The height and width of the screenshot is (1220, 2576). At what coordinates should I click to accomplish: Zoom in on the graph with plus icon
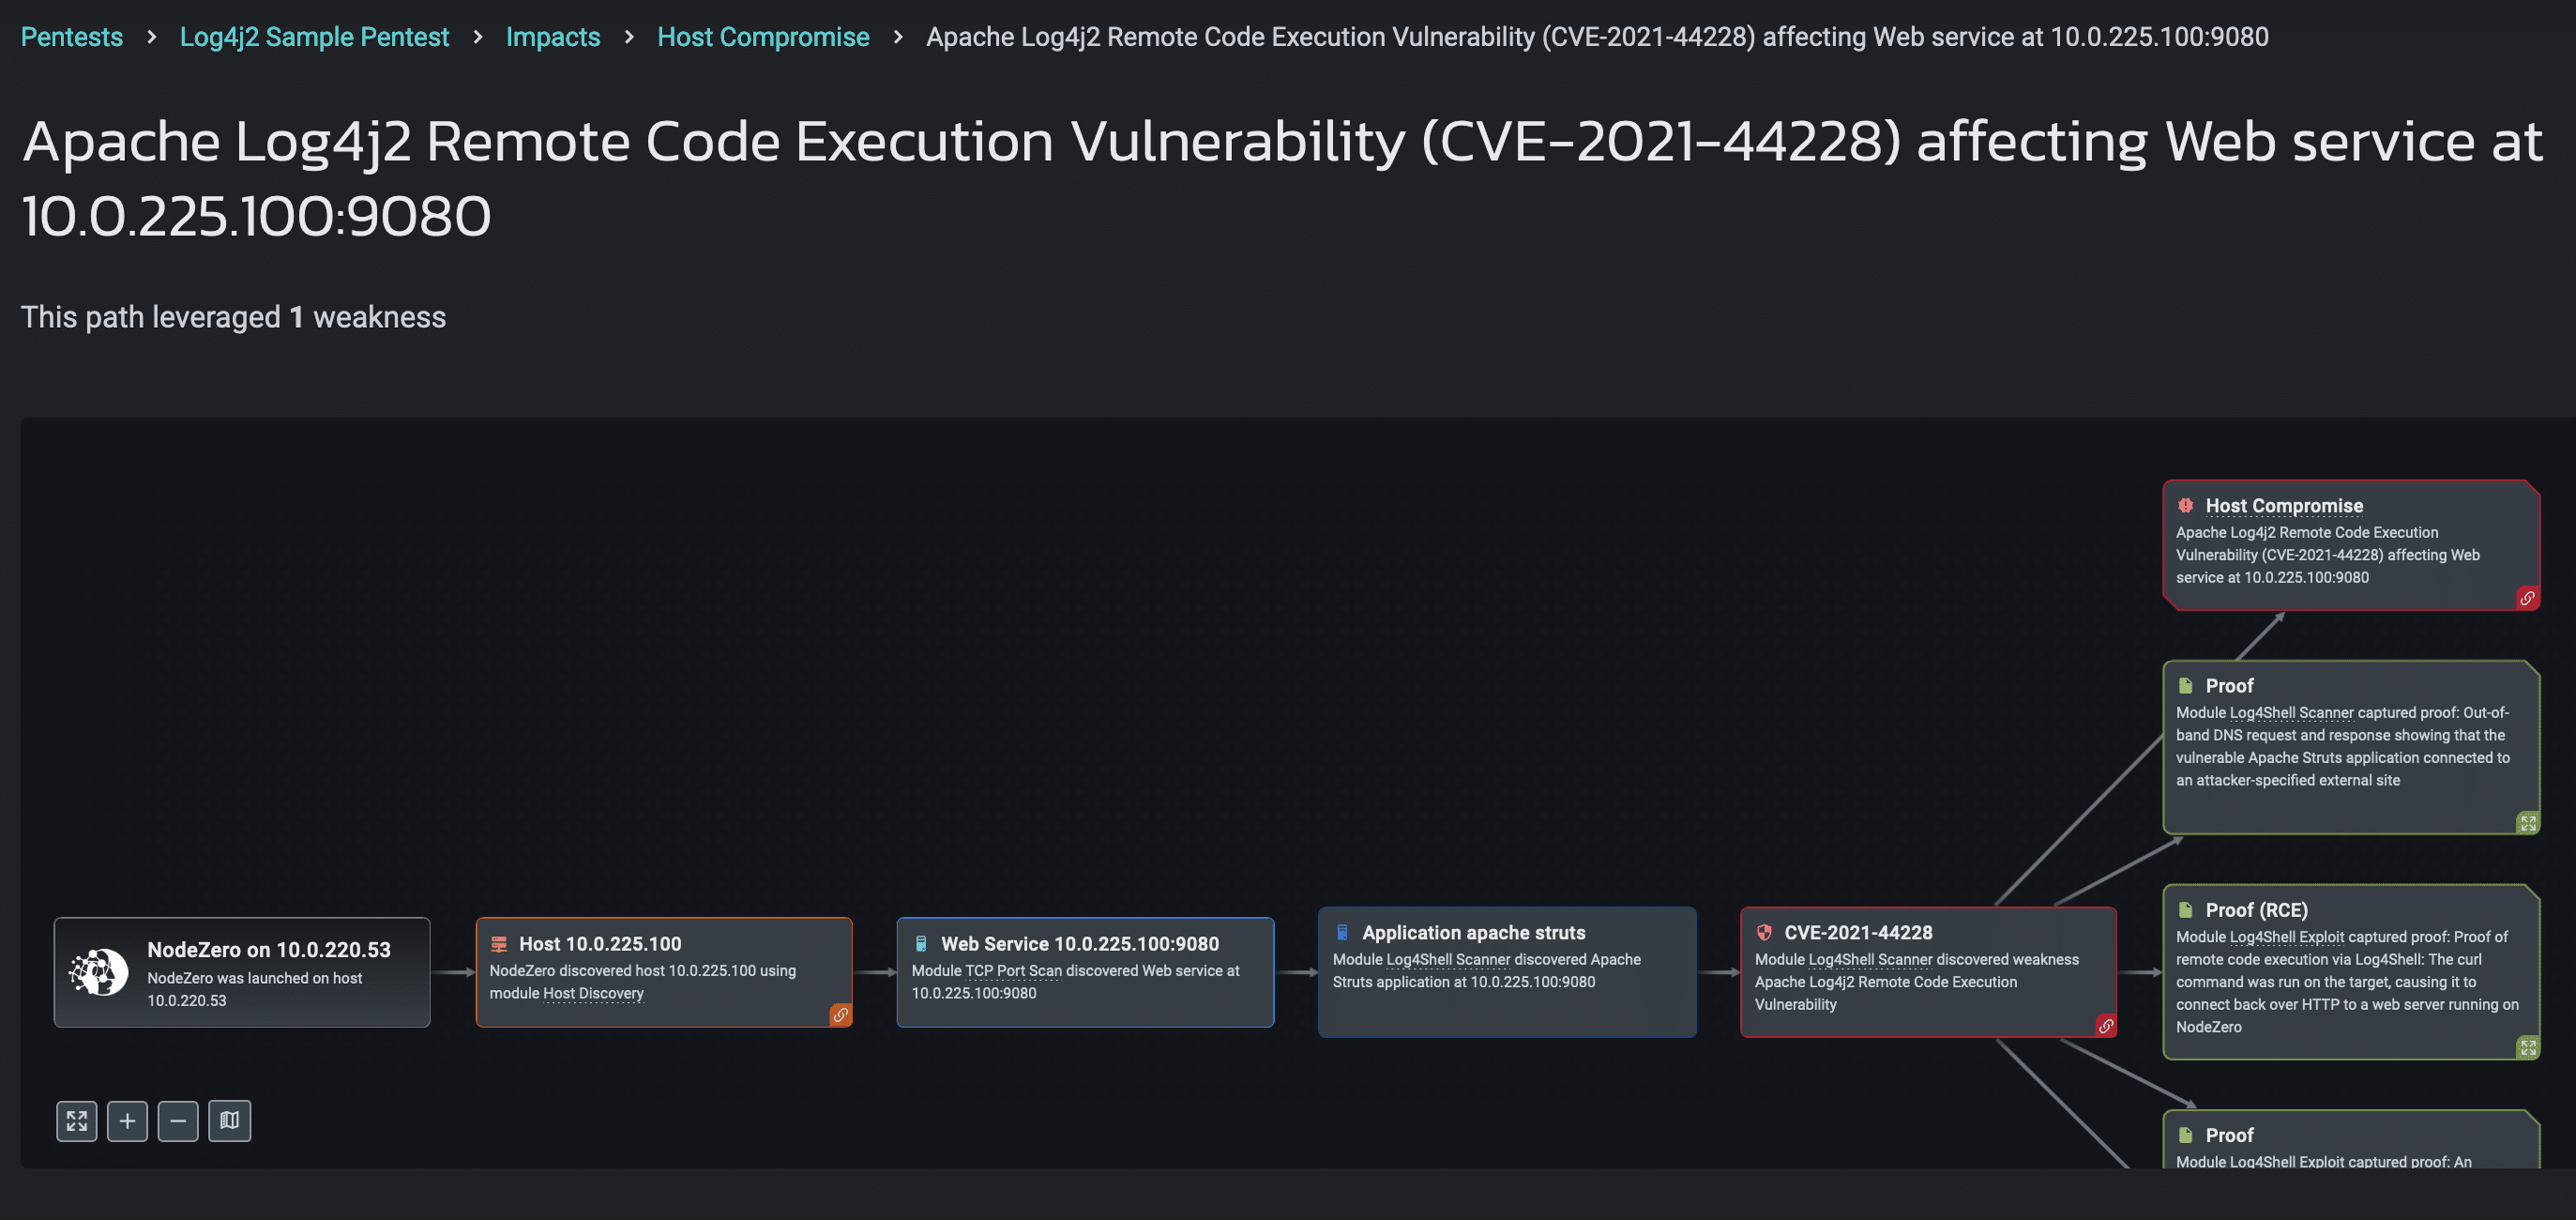pyautogui.click(x=127, y=1120)
